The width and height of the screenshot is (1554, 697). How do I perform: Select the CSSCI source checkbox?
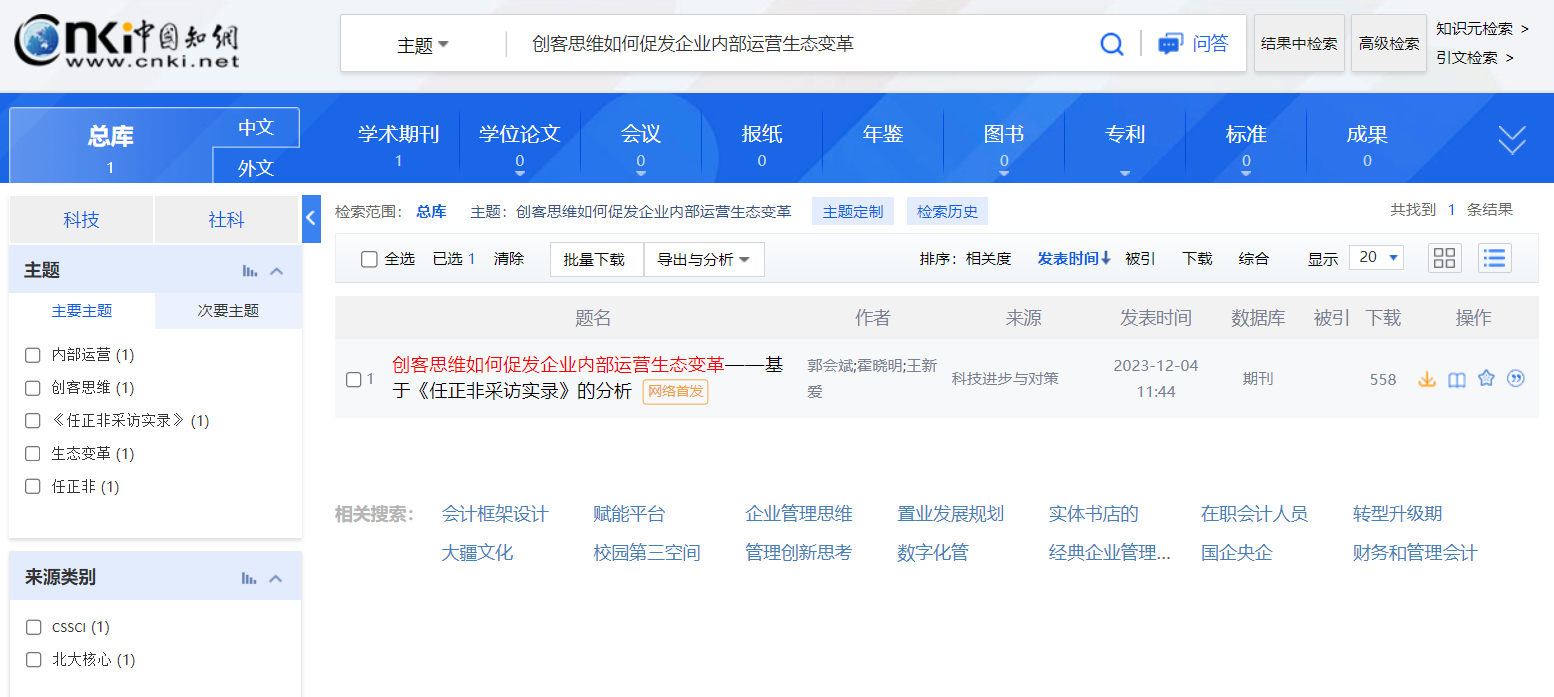pyautogui.click(x=32, y=627)
